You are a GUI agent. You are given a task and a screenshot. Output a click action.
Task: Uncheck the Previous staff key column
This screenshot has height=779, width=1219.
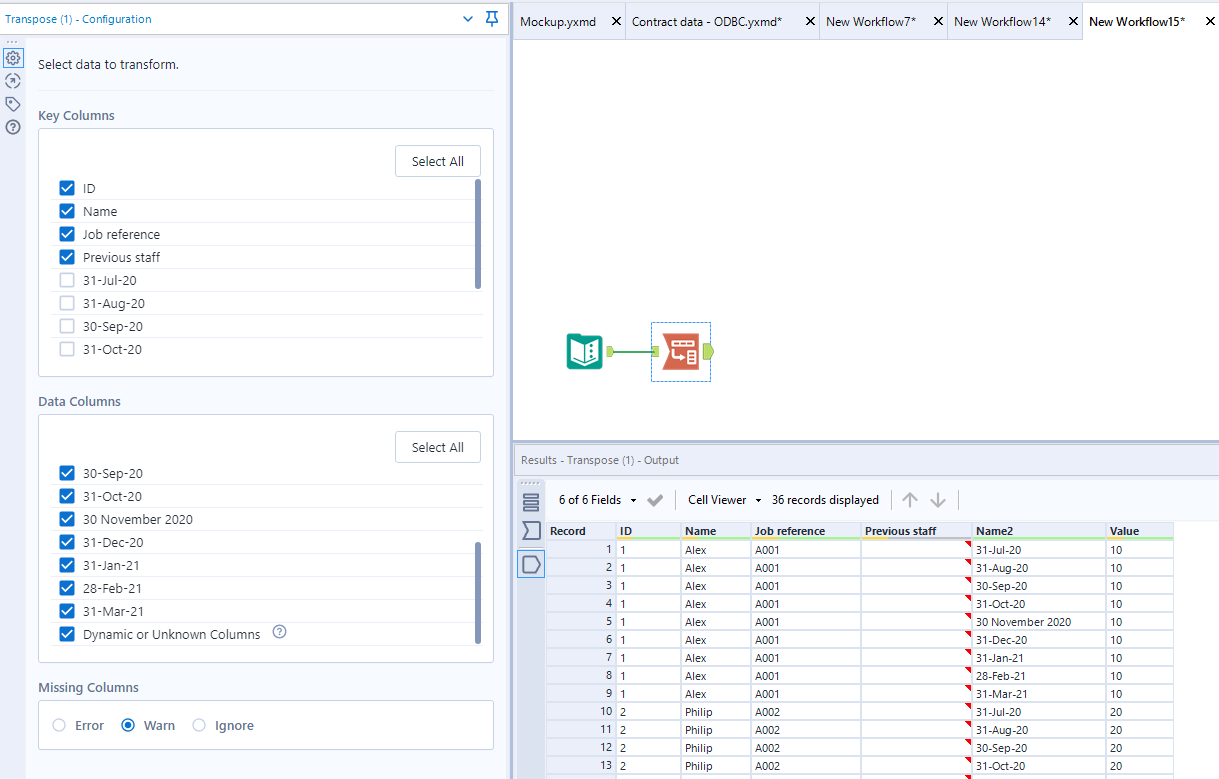click(66, 257)
